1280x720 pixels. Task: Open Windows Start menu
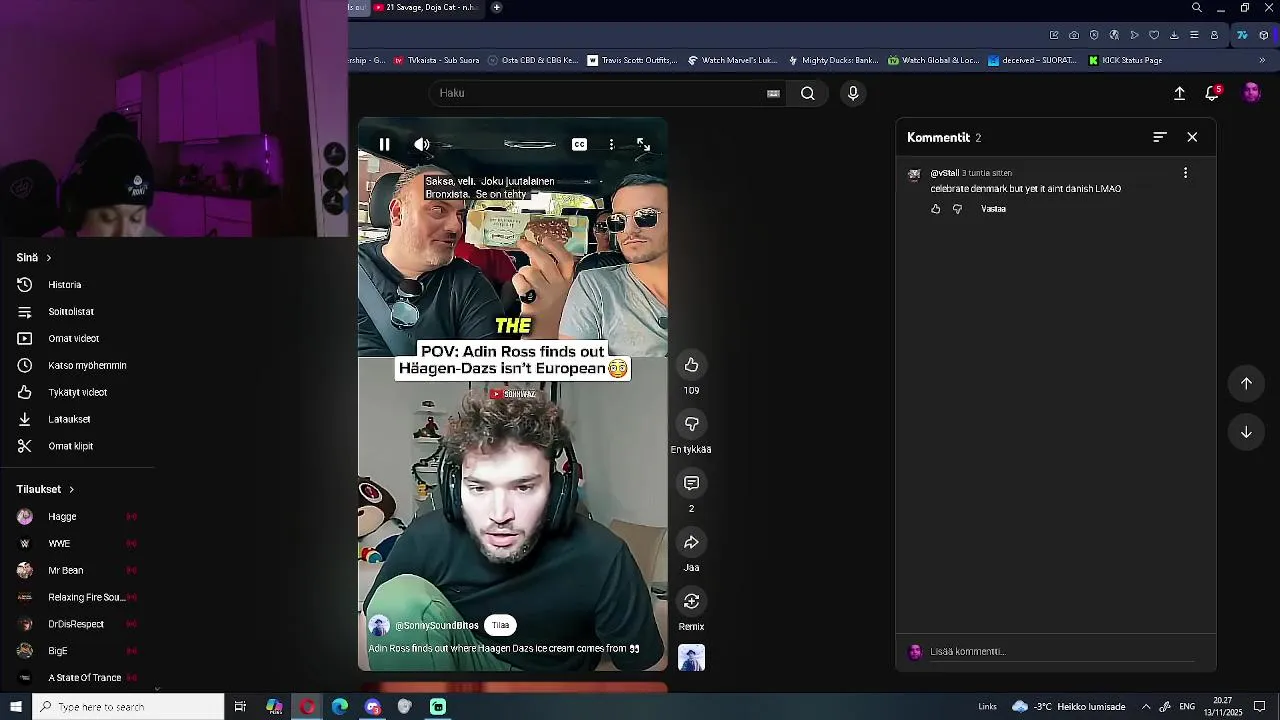click(x=16, y=707)
